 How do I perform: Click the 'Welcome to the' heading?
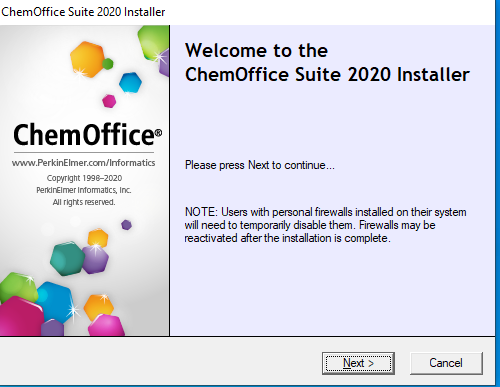pyautogui.click(x=256, y=50)
